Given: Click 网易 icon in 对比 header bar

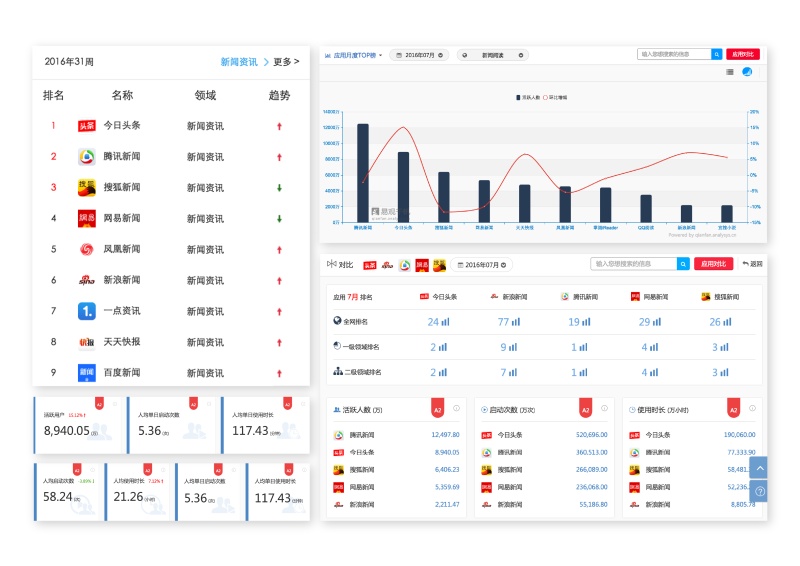Looking at the screenshot, I should click(x=422, y=265).
